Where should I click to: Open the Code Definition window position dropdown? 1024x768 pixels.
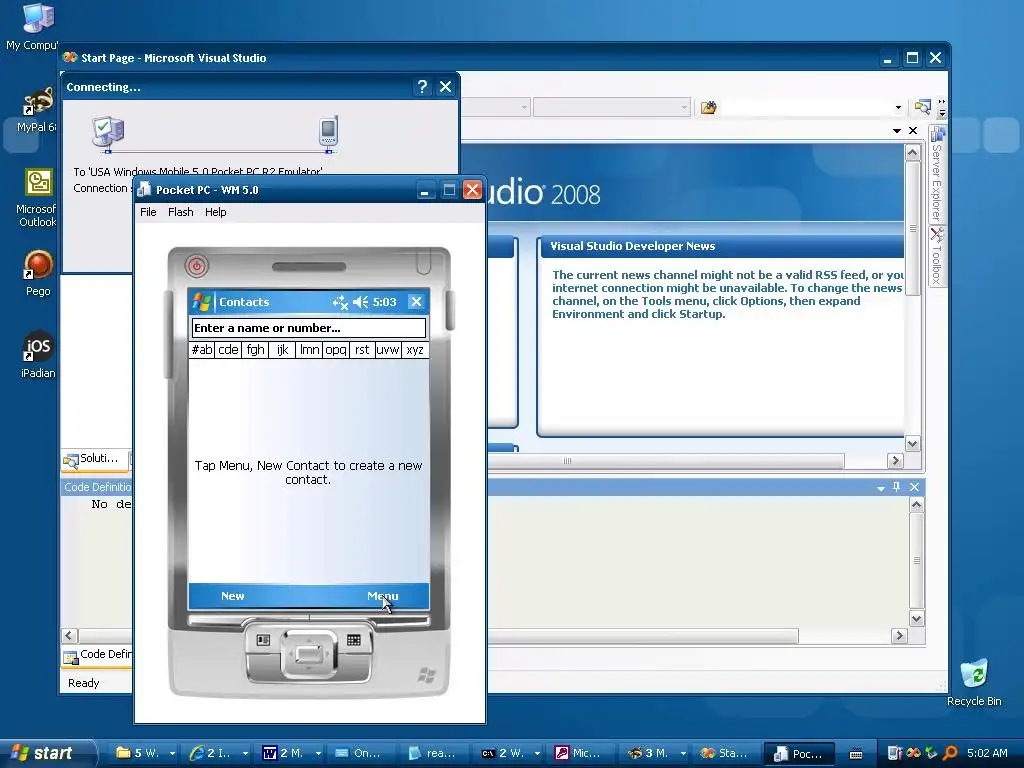[x=880, y=488]
